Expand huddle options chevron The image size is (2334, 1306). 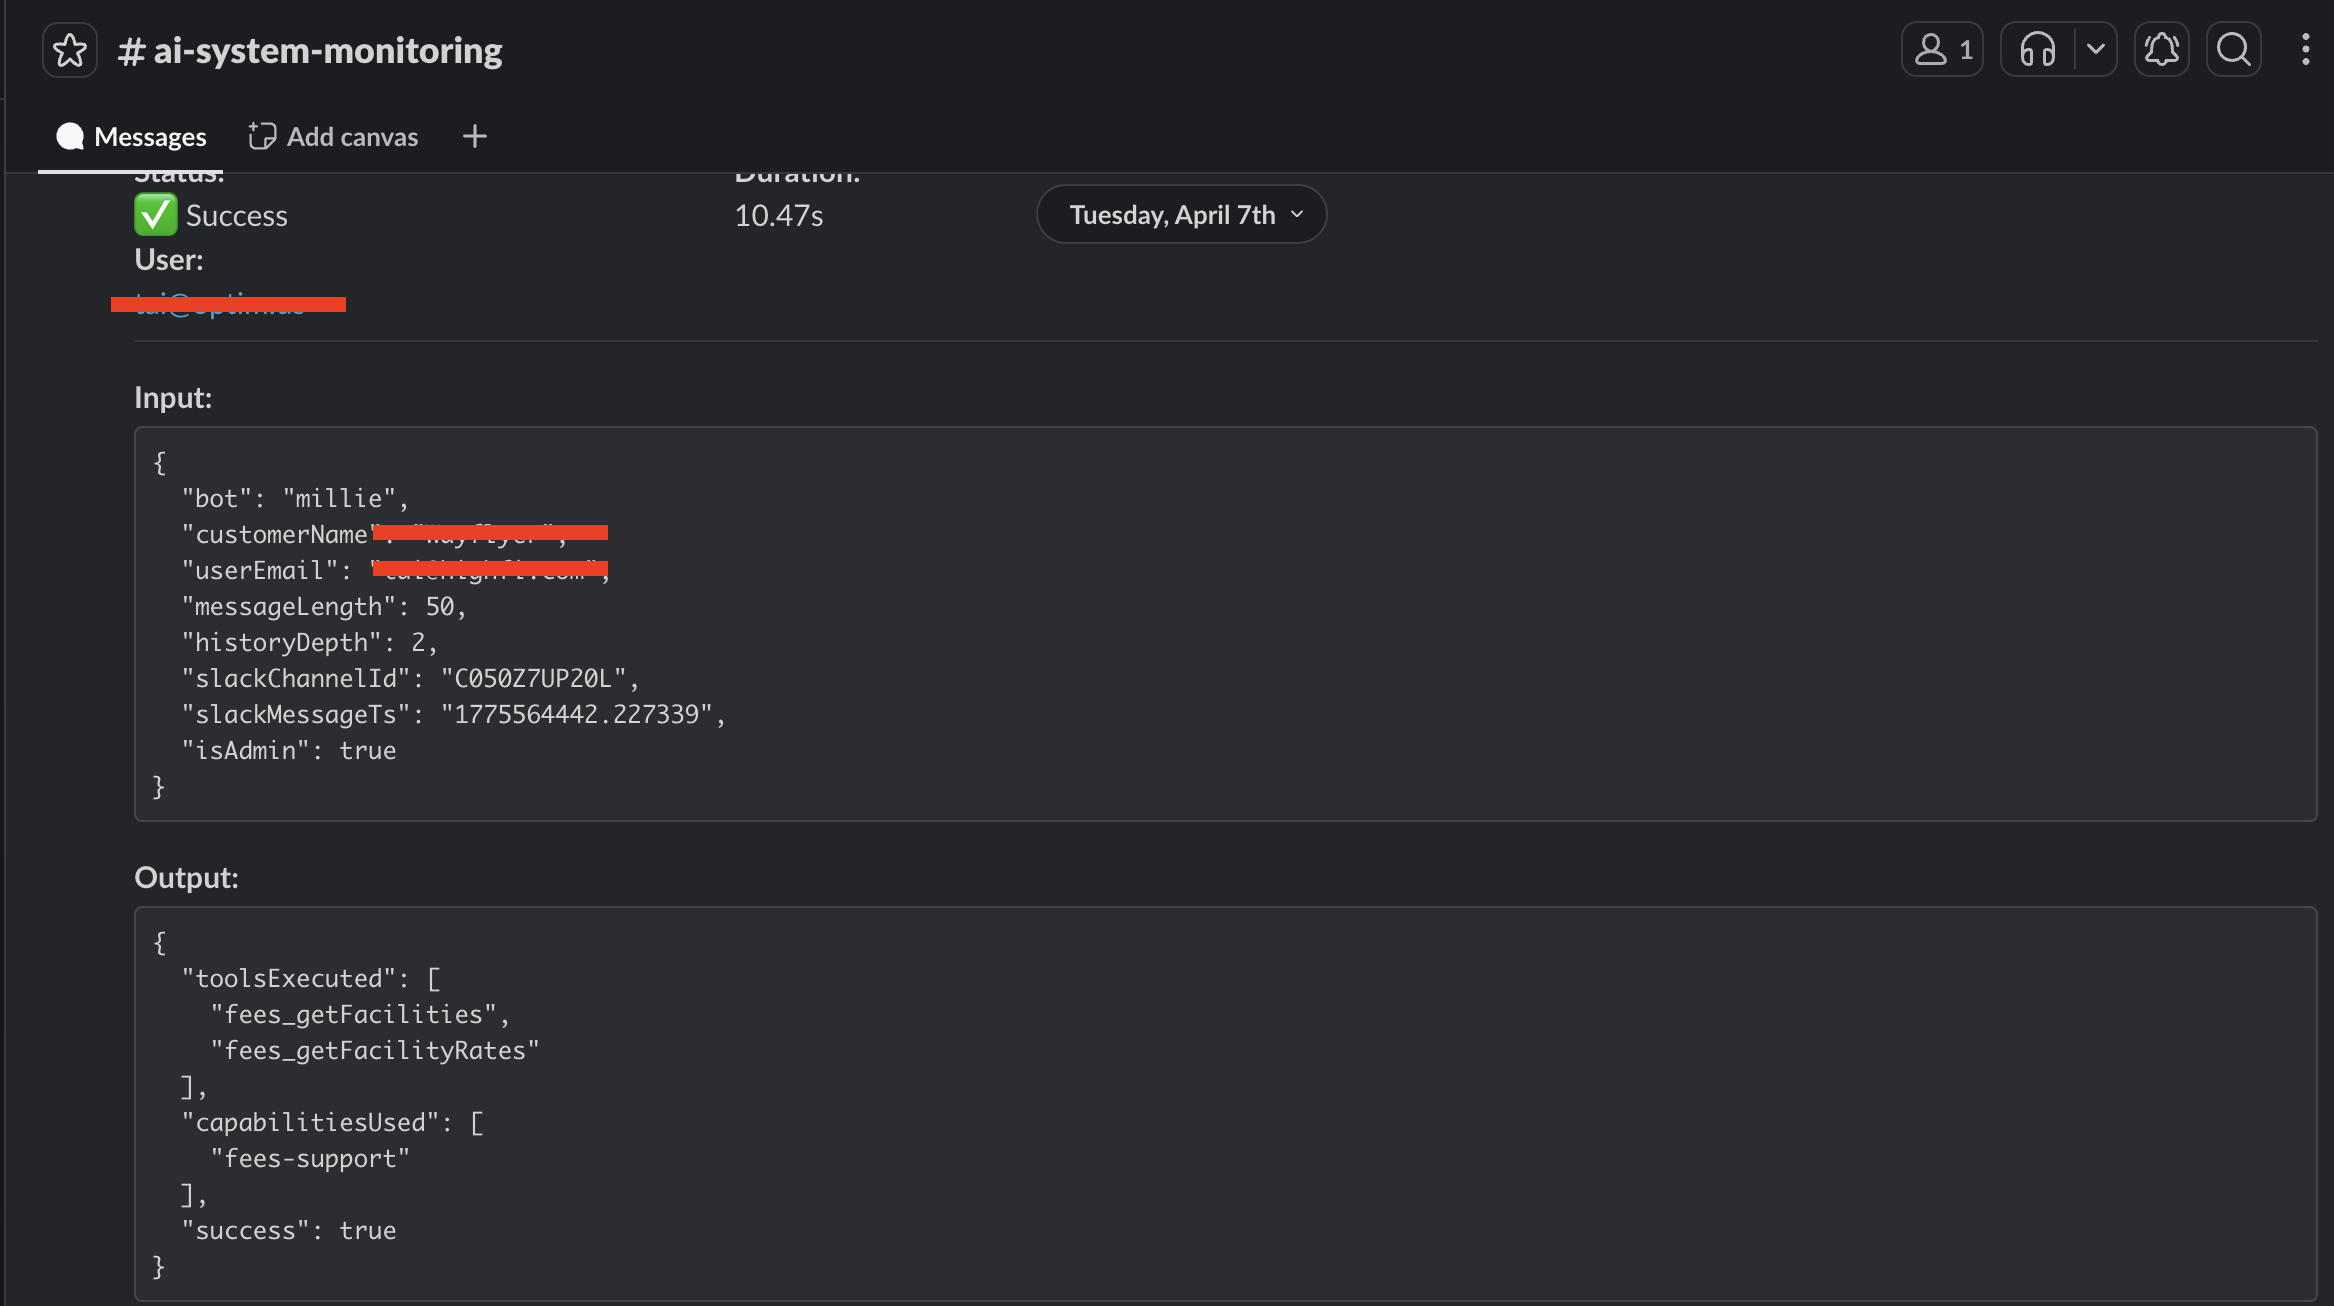coord(2096,49)
